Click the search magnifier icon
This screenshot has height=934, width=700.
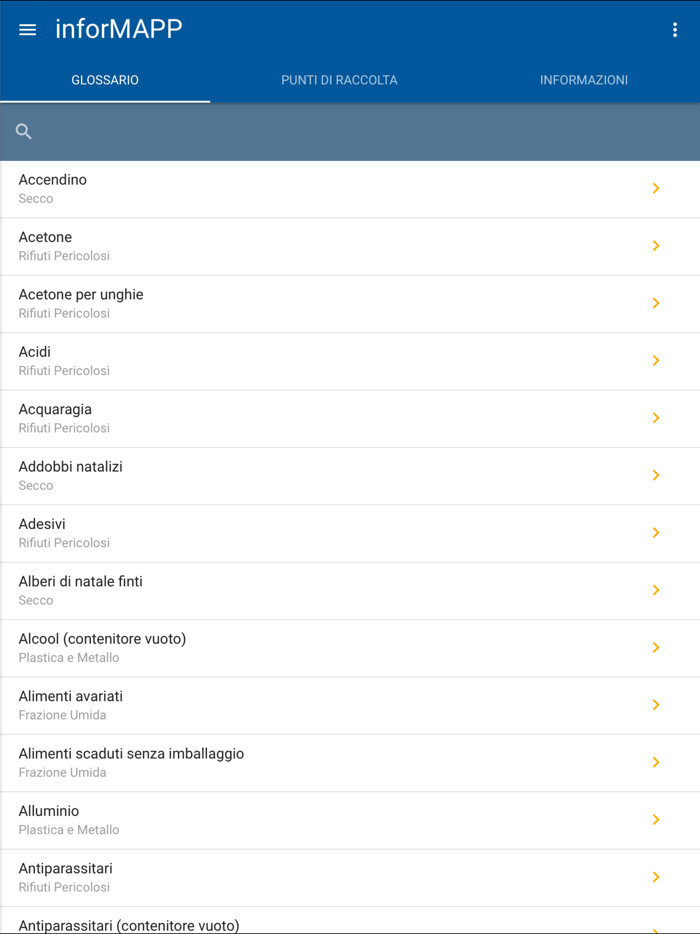pos(23,131)
